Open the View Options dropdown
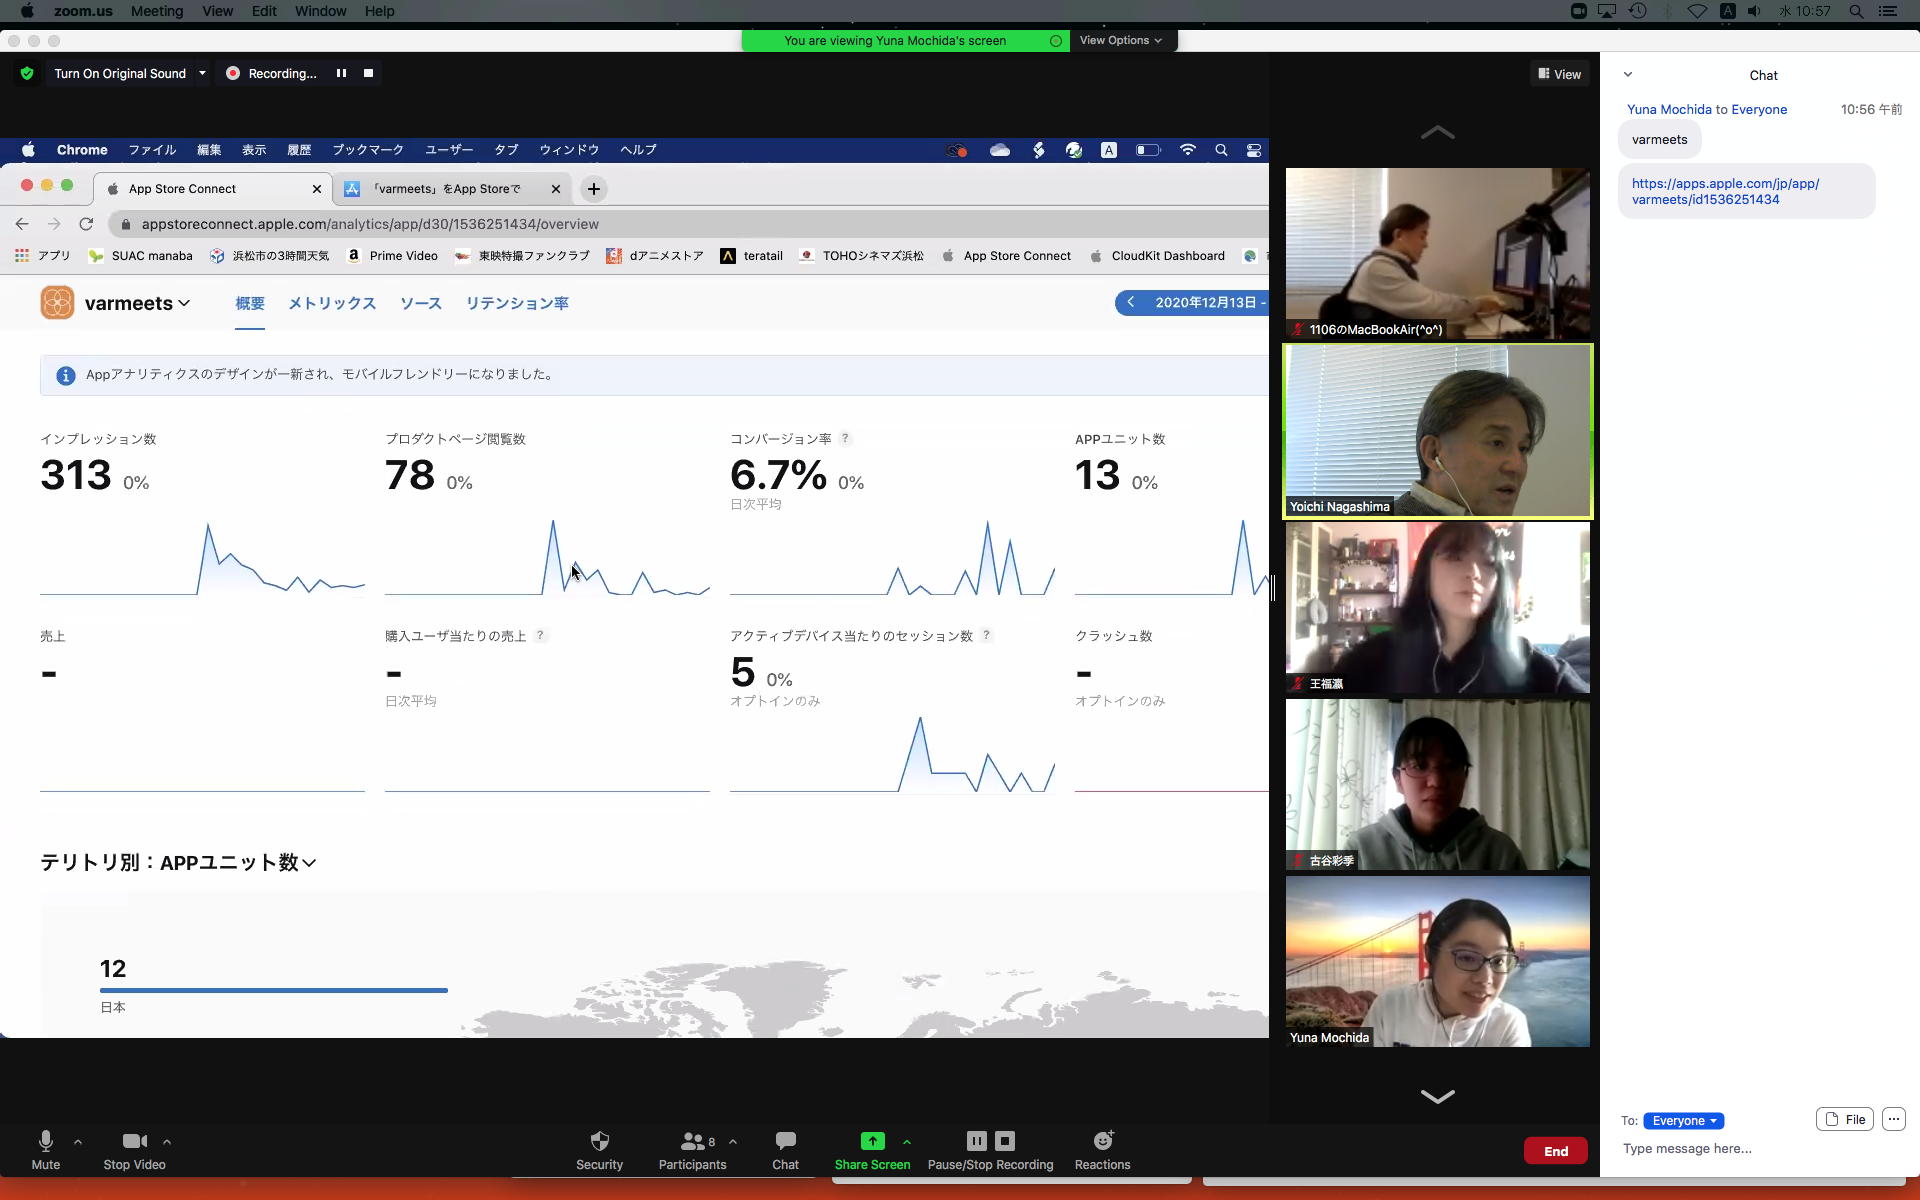 (x=1120, y=40)
